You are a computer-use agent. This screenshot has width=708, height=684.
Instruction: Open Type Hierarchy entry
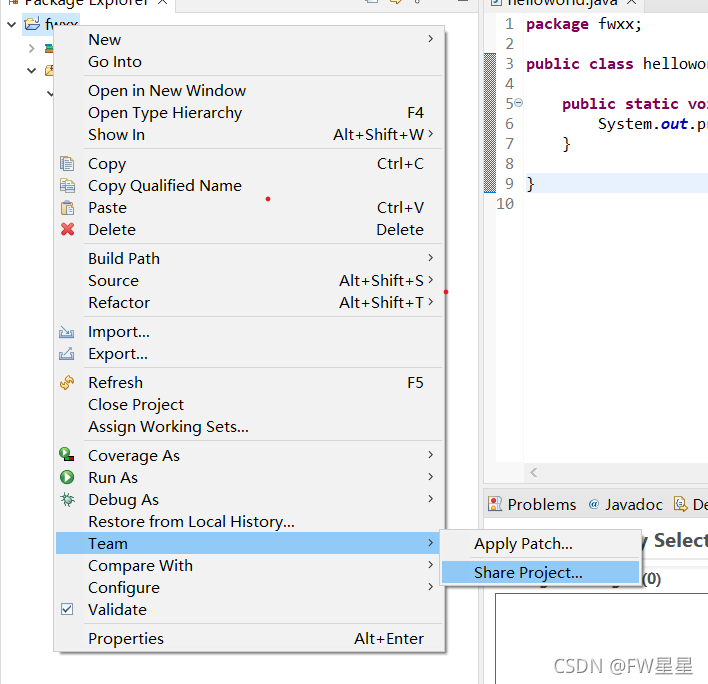249,113
